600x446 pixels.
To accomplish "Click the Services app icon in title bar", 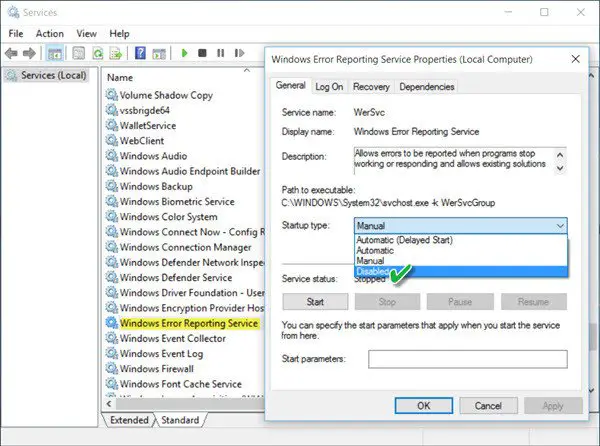I will (13, 12).
